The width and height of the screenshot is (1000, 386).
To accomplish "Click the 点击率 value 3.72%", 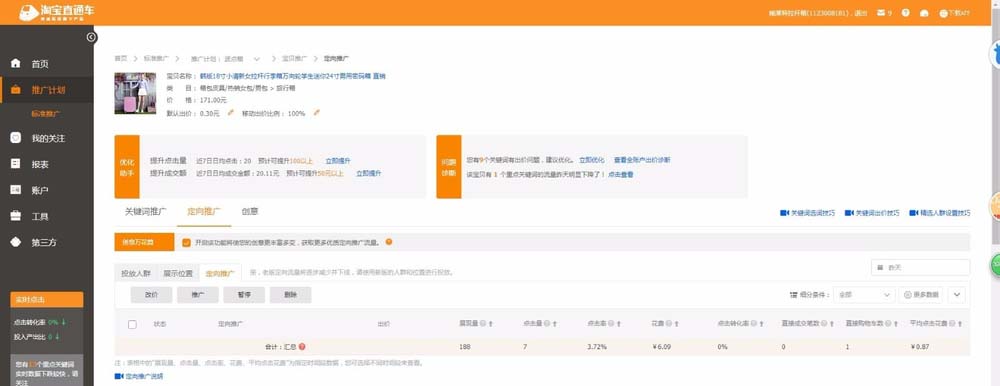I will pos(596,347).
